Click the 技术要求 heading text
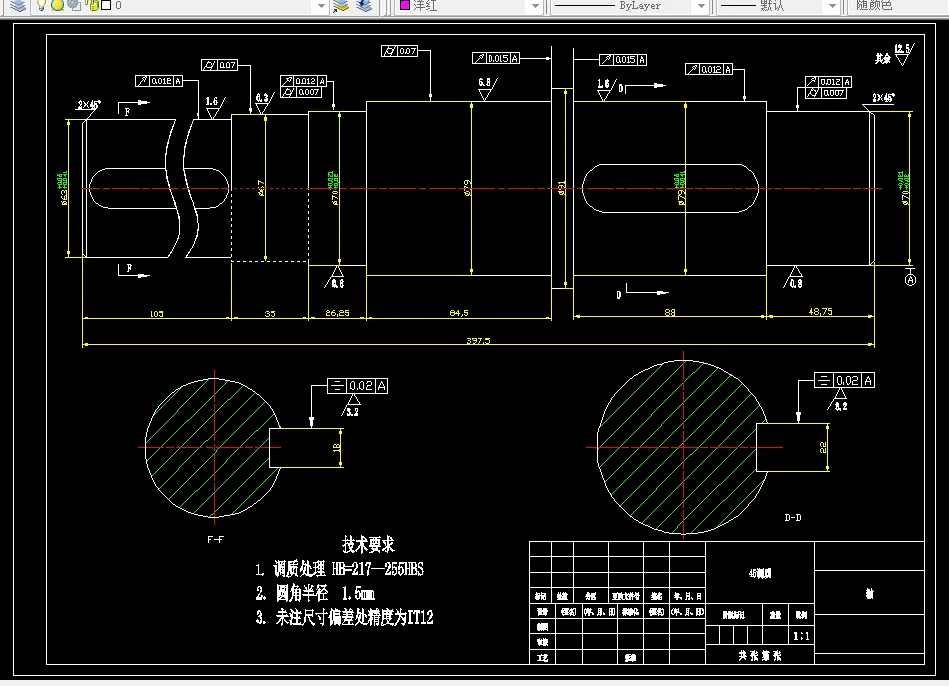 pos(368,544)
